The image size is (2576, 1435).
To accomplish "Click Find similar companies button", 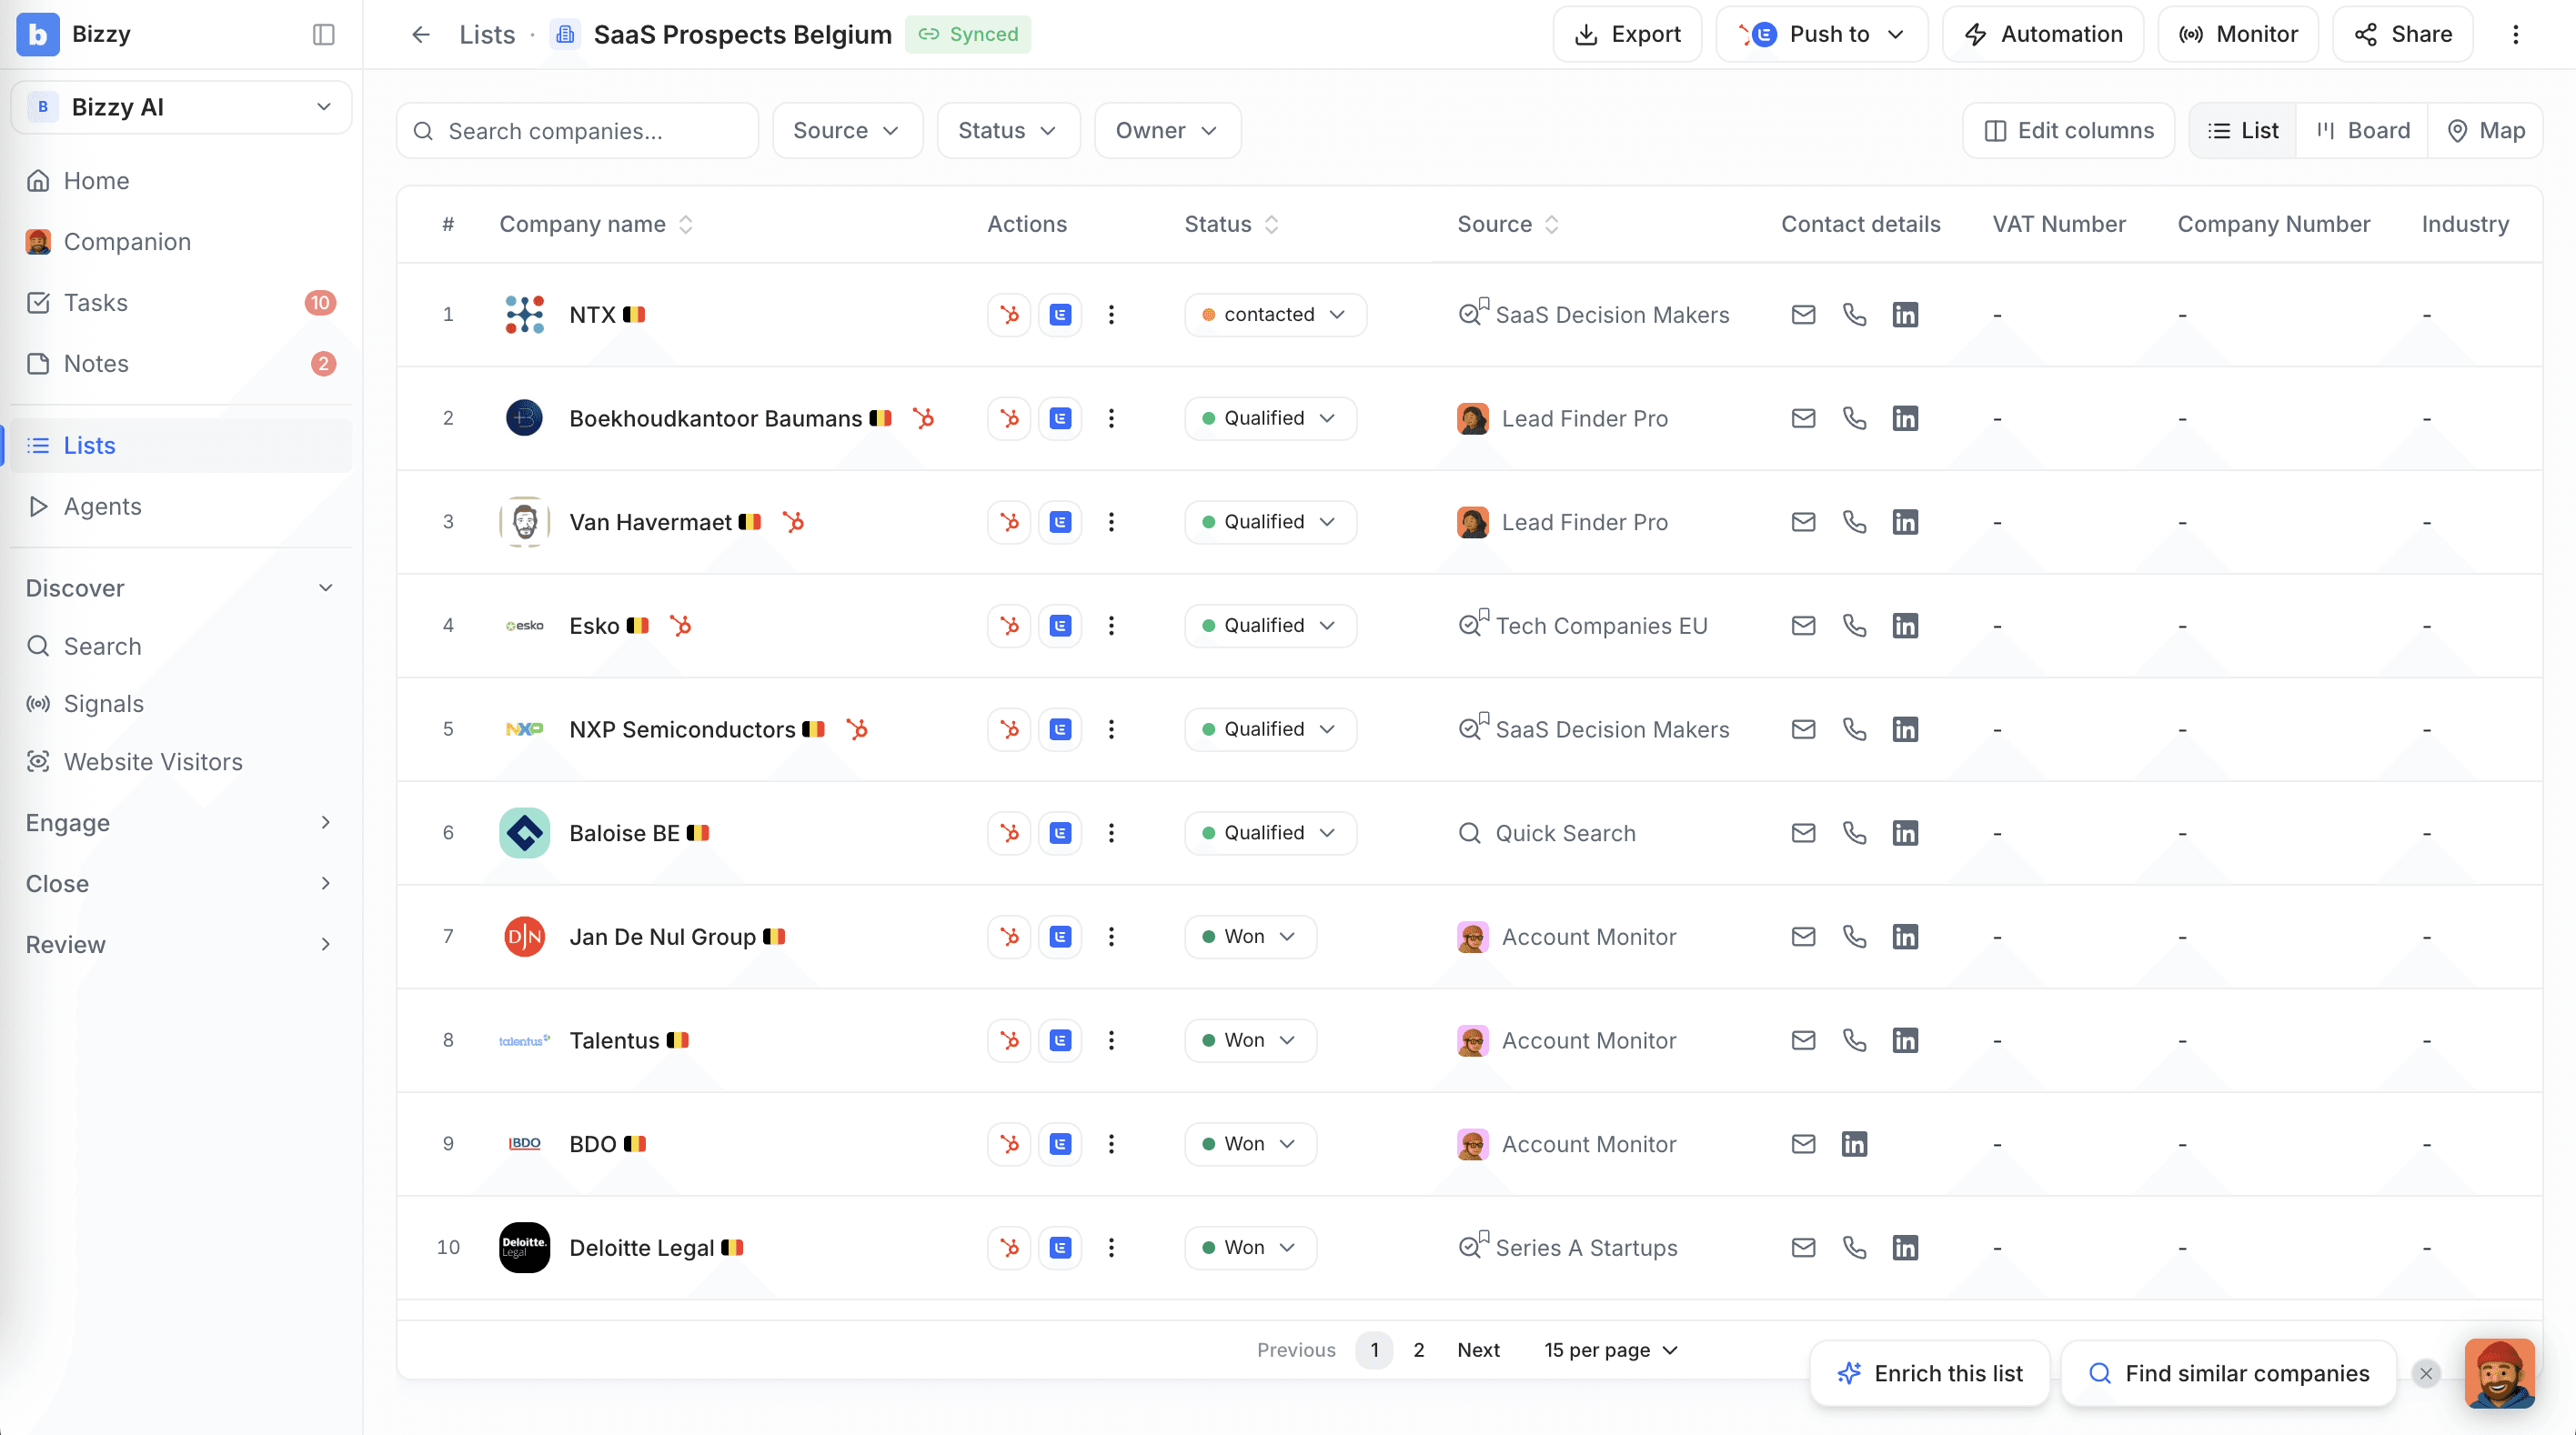I will point(2228,1373).
